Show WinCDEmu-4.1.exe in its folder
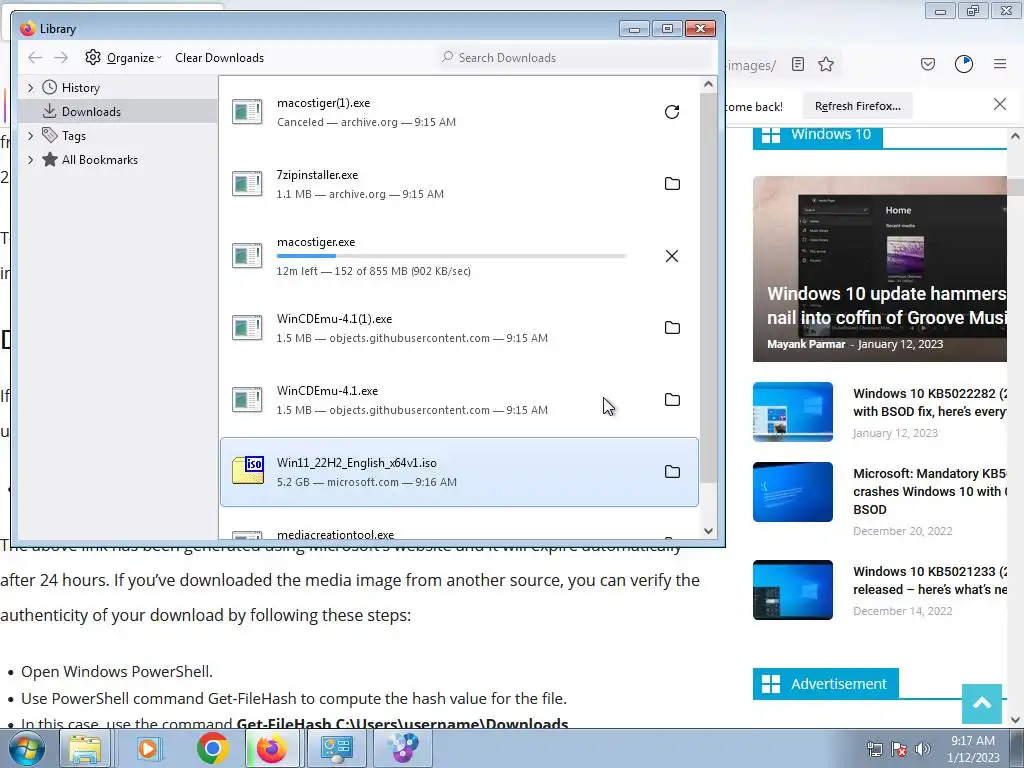The image size is (1024, 768). 672,400
